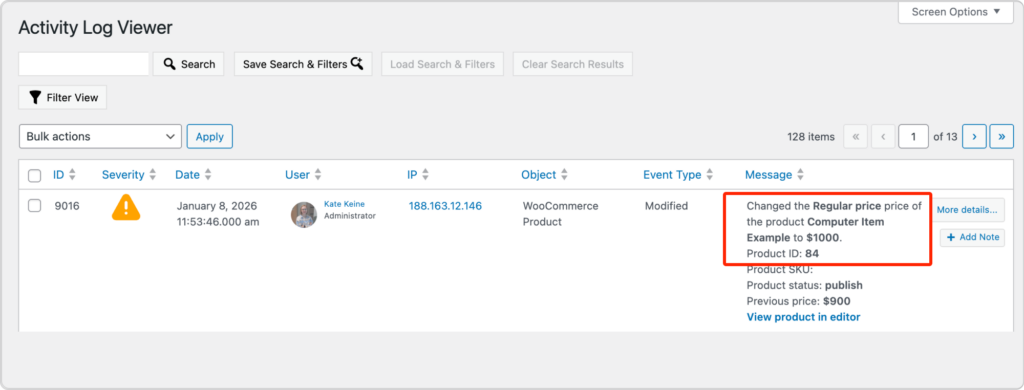
Task: Sort by Event Type column header
Action: (x=679, y=174)
